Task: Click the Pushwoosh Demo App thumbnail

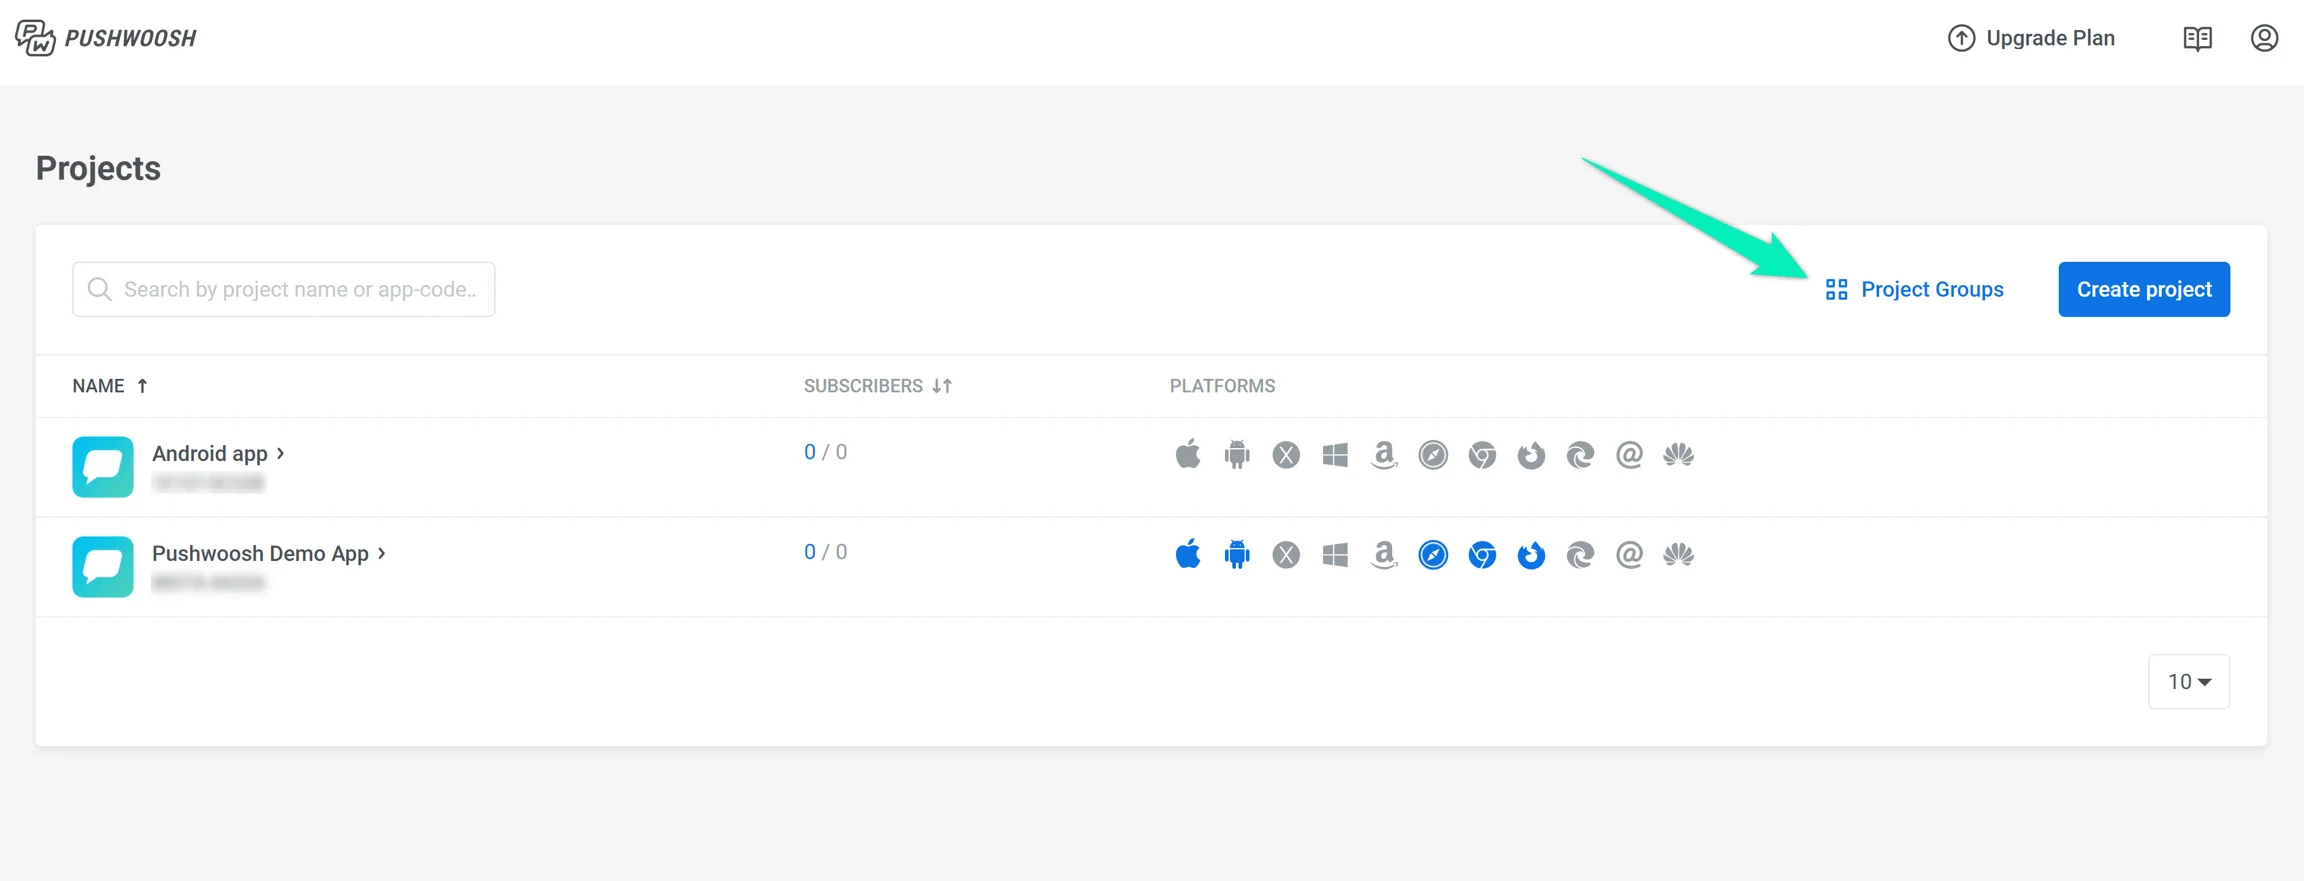Action: pos(103,566)
